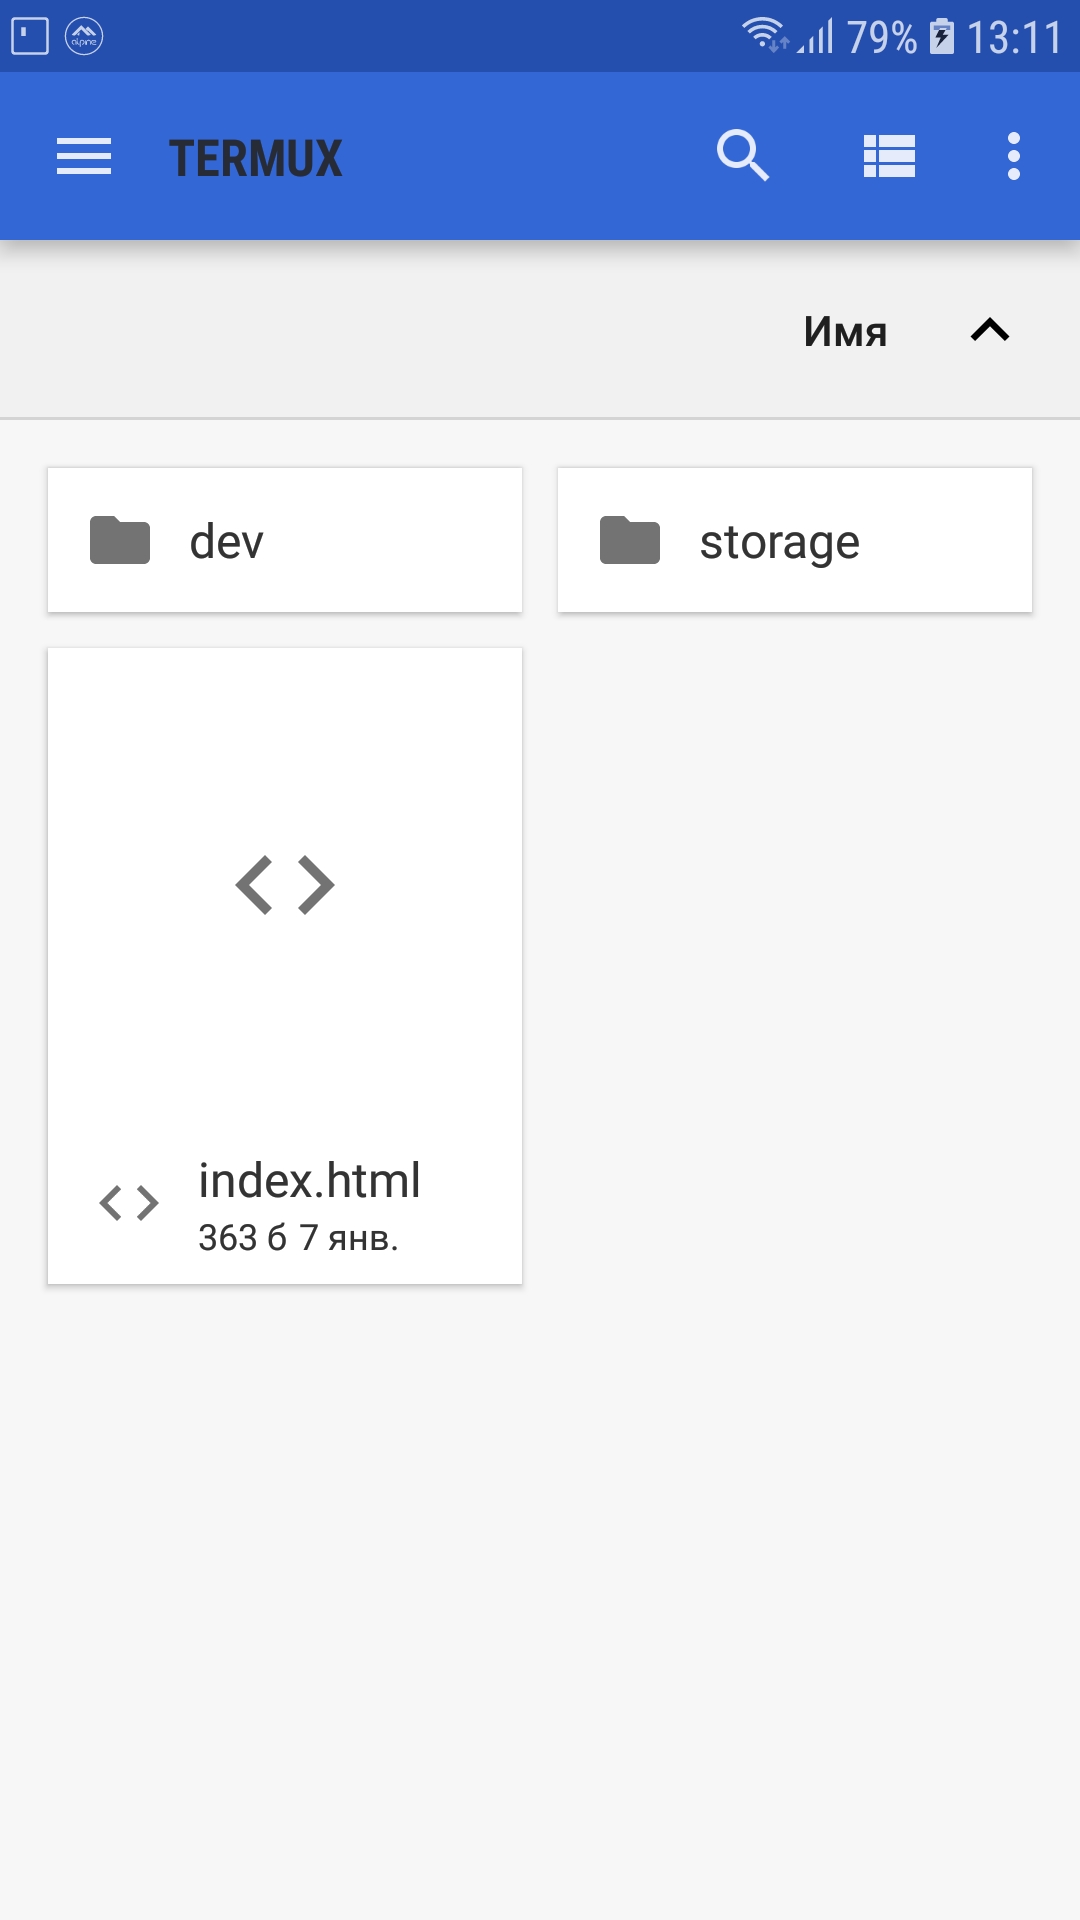Open the dev folder

click(x=283, y=540)
